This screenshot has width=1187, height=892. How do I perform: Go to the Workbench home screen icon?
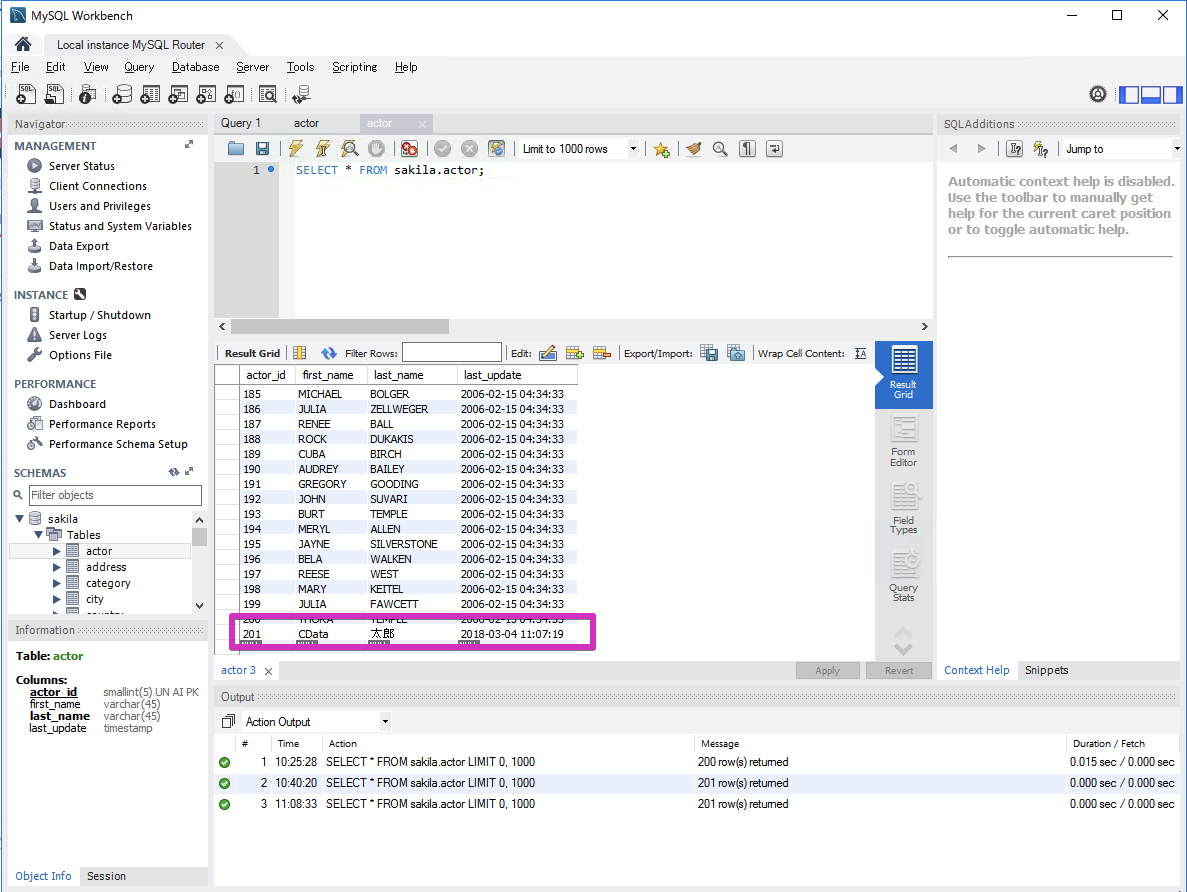(x=23, y=44)
